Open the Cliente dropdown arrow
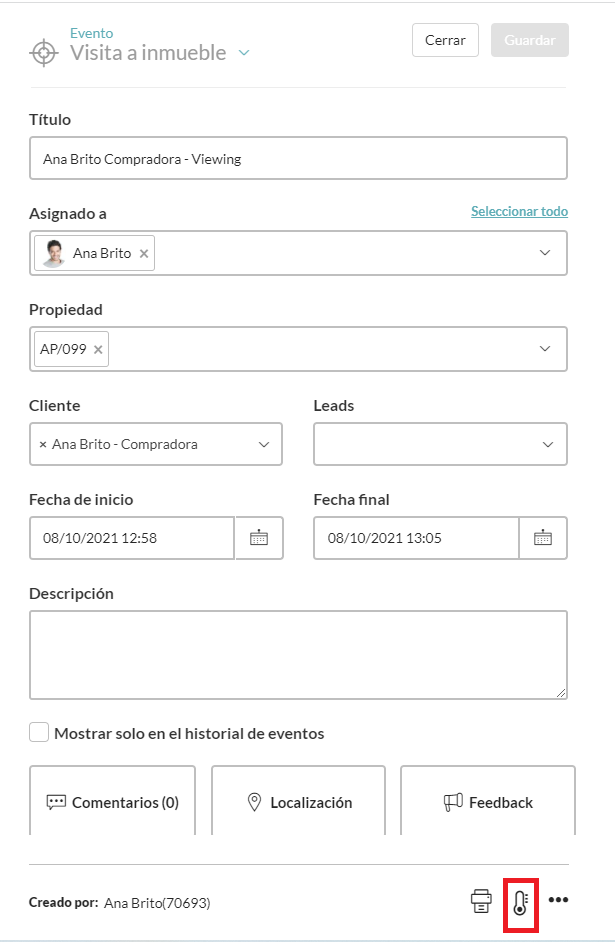 pyautogui.click(x=264, y=444)
